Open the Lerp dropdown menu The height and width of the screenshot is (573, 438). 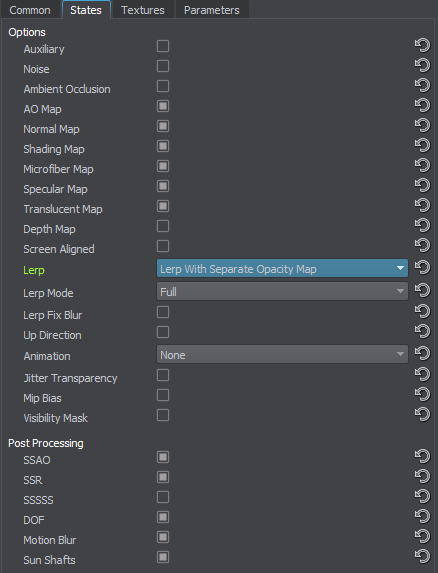(x=282, y=268)
